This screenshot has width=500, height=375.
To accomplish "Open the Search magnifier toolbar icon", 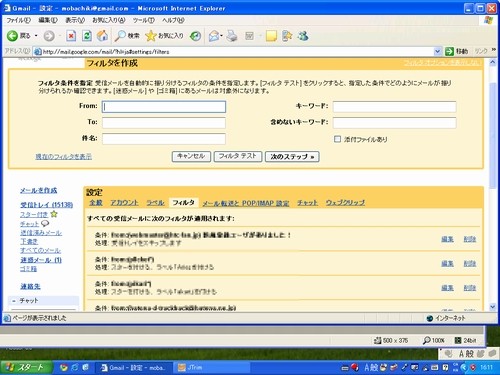I will 120,36.
